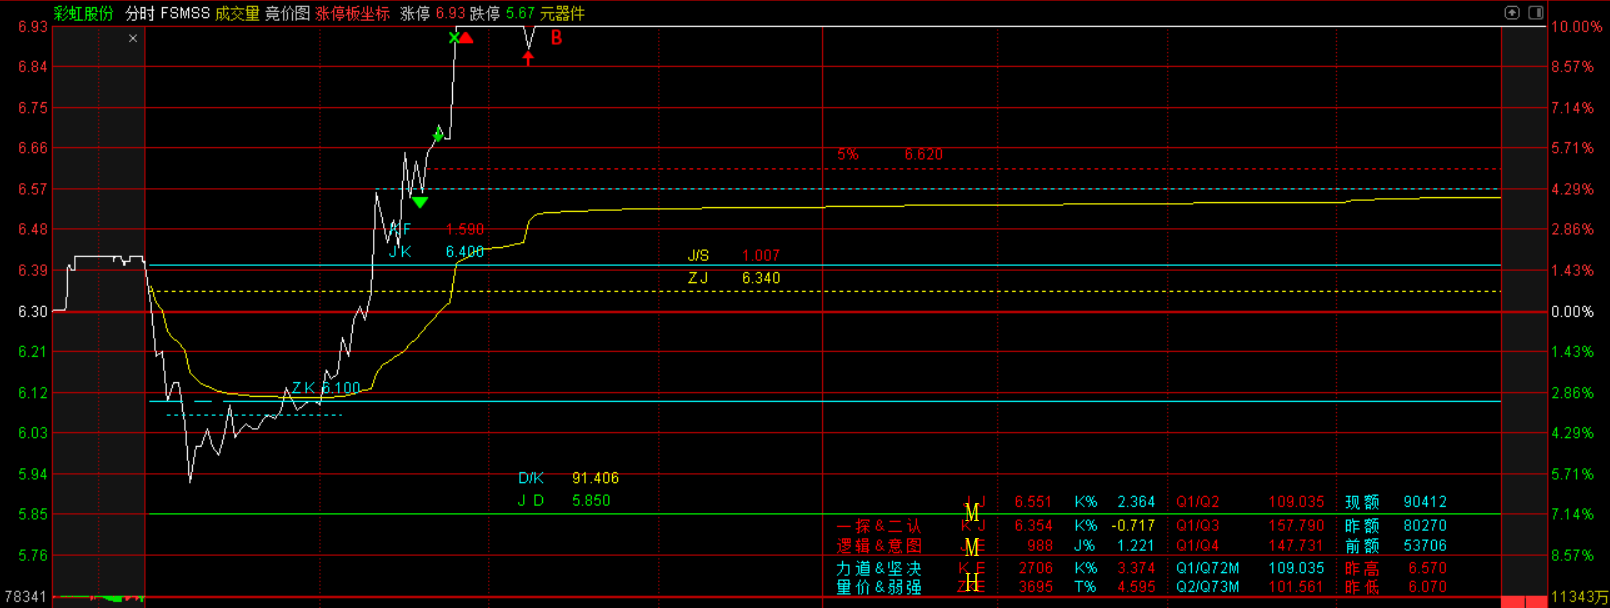Click the 78341 volume value at bottom left

25,597
